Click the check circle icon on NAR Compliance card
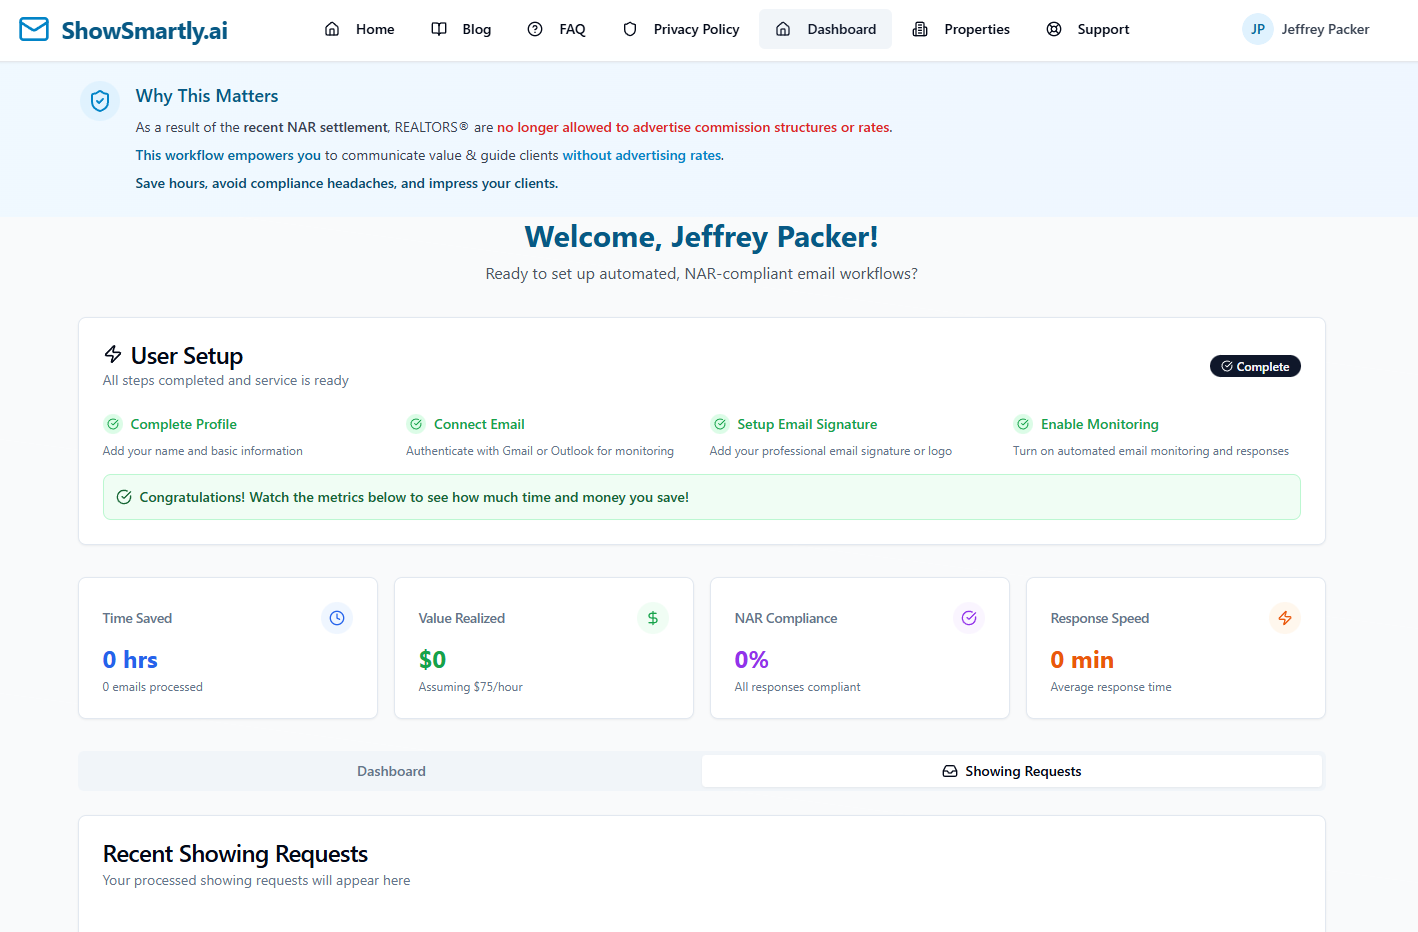Screen dimensions: 1418x932 tap(969, 618)
